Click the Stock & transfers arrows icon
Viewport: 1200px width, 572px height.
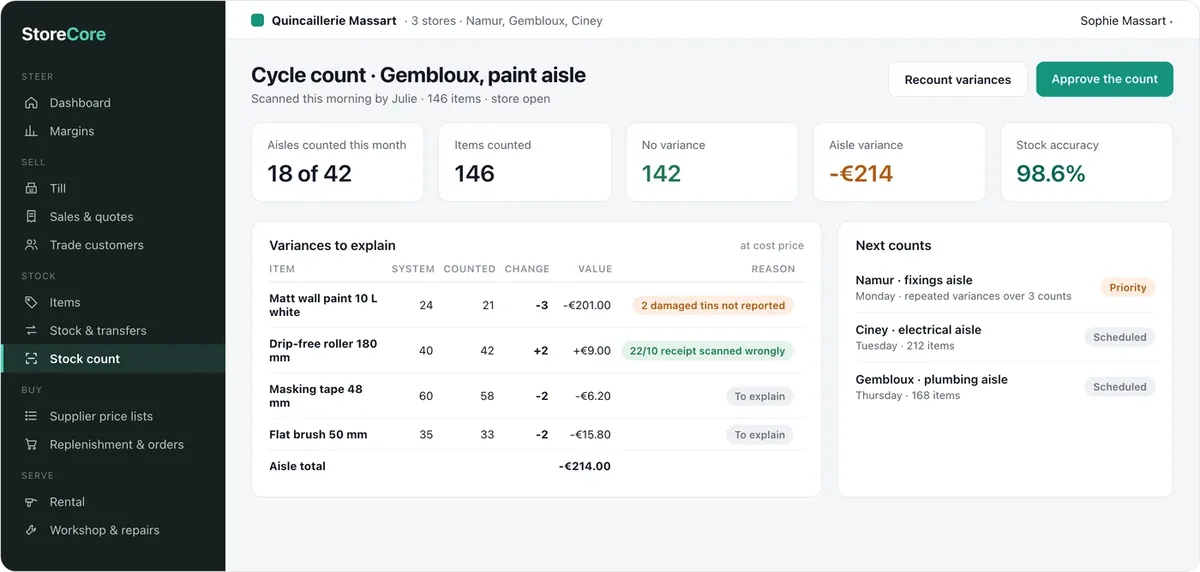tap(31, 330)
